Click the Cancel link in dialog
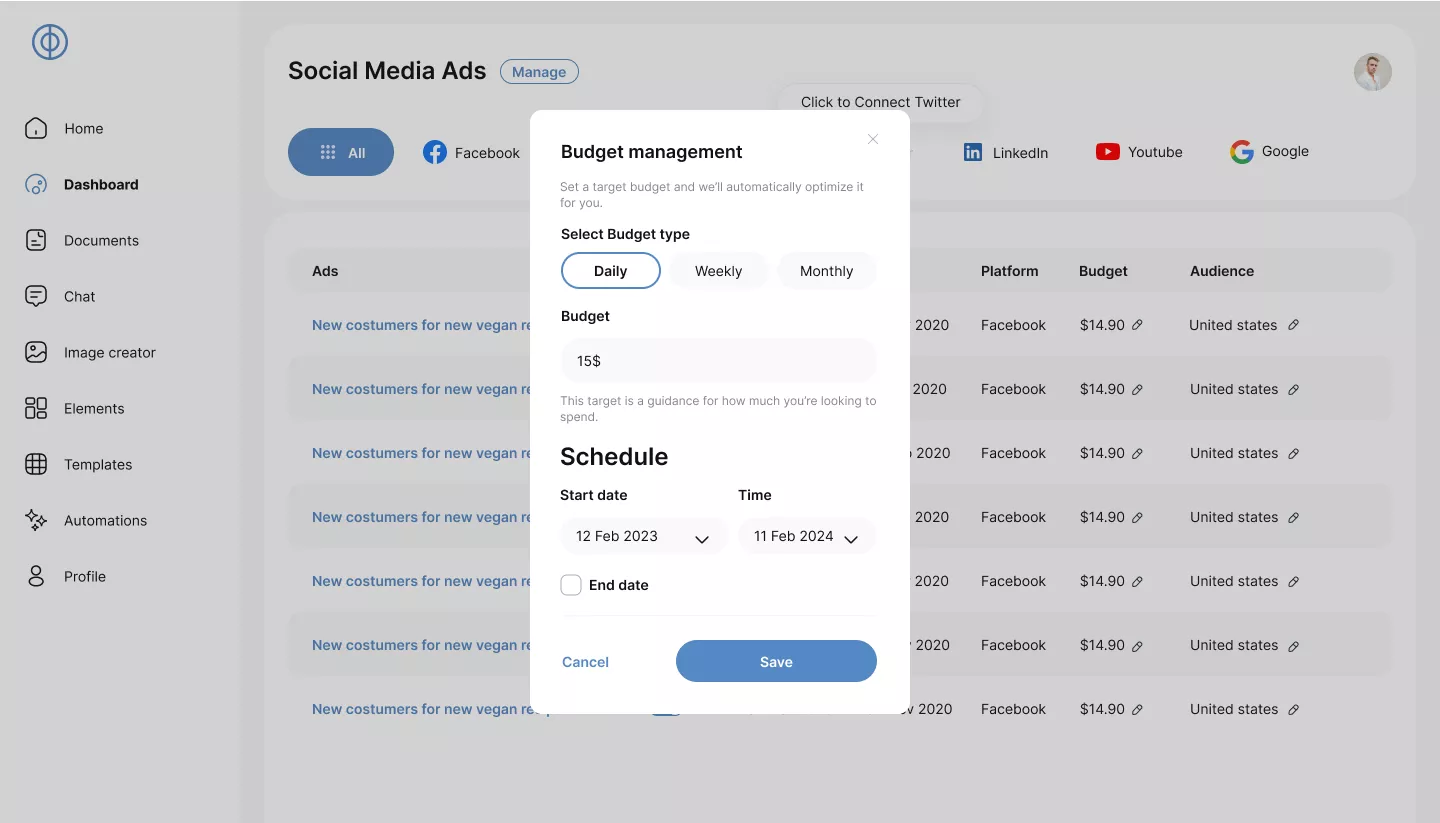 pyautogui.click(x=585, y=662)
